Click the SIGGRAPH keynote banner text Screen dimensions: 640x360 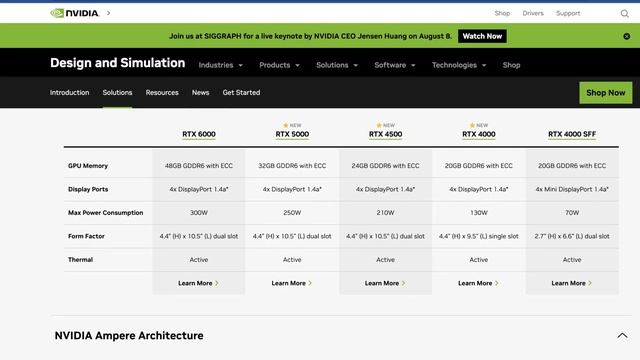click(x=310, y=36)
